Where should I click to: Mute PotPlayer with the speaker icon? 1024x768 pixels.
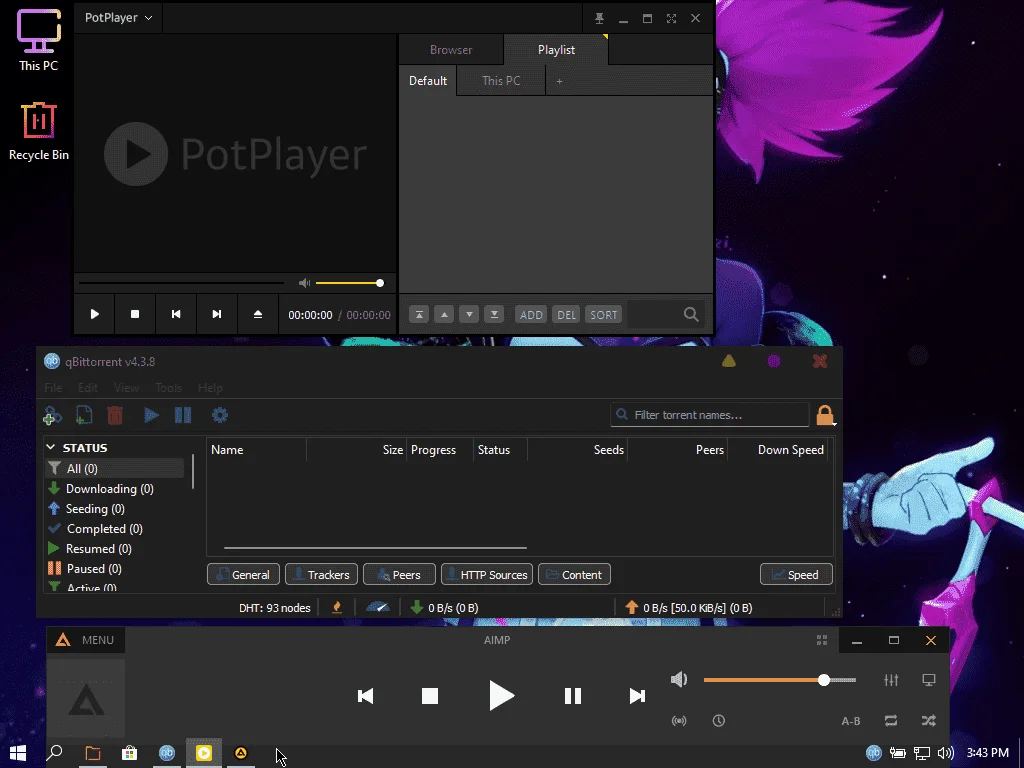point(304,283)
